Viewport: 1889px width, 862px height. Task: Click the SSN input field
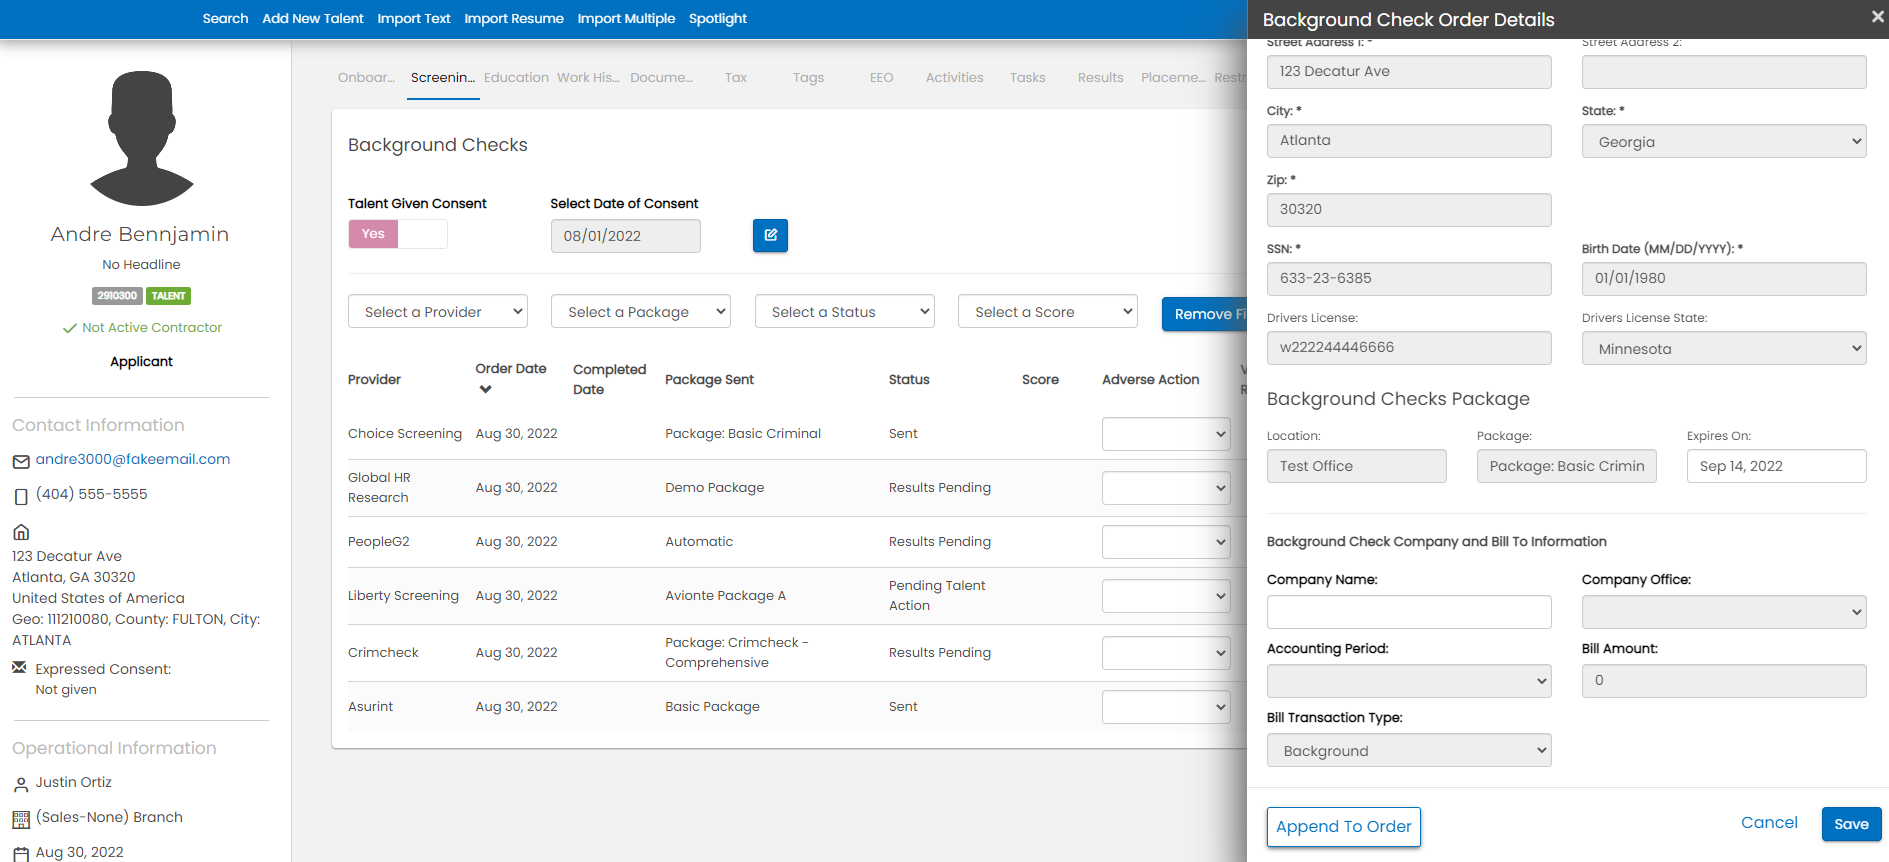point(1409,278)
